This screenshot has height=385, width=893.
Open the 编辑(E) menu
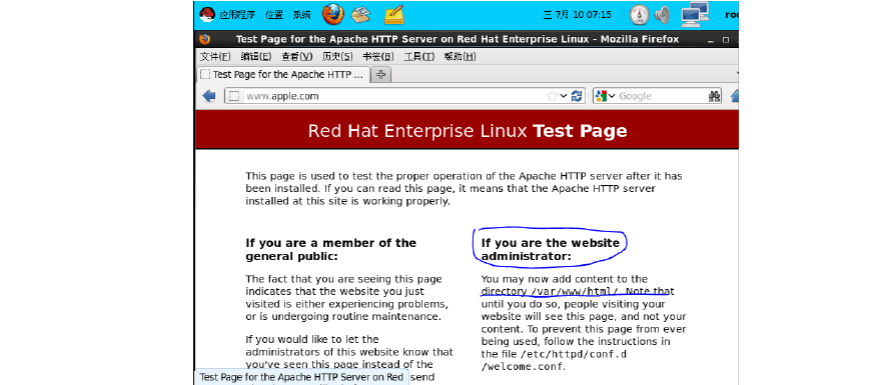click(256, 56)
